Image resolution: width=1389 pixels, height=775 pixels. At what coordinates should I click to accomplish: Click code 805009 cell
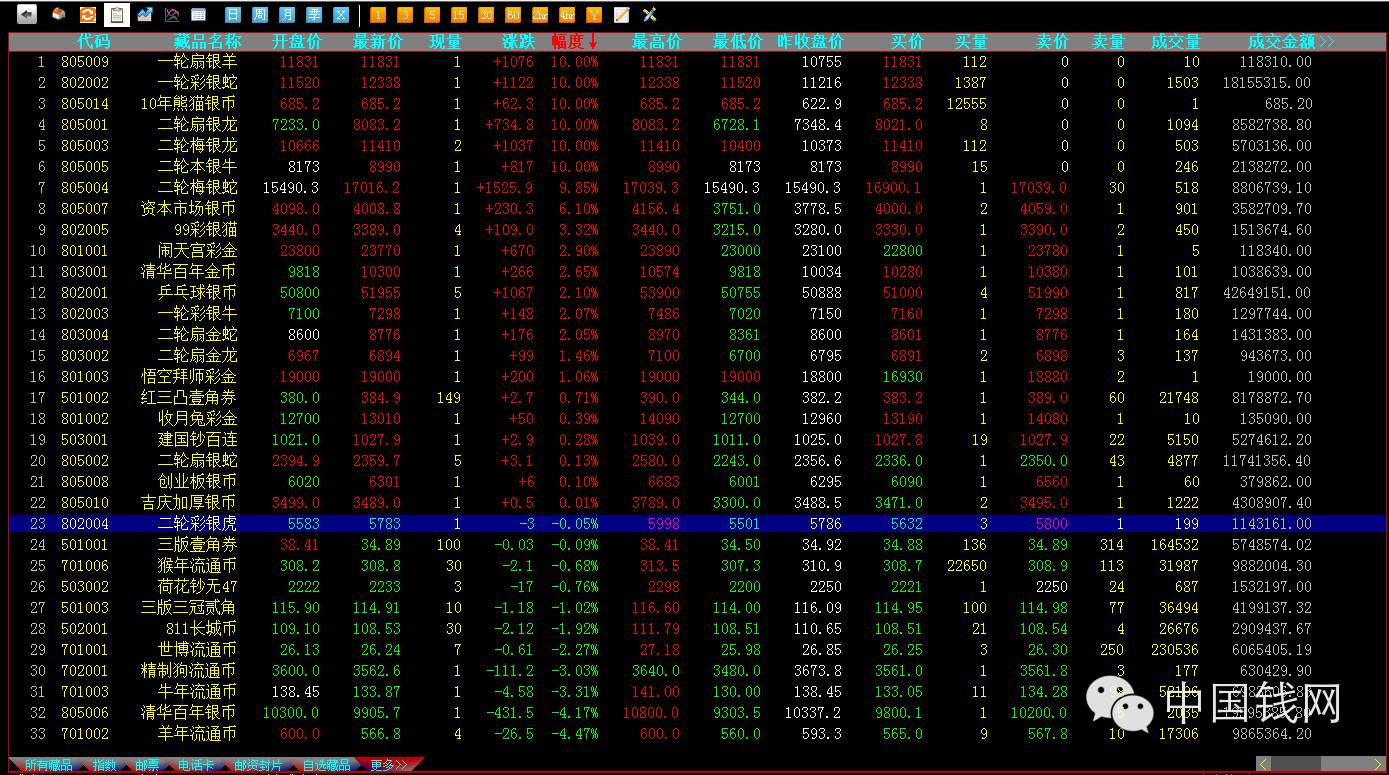pos(85,62)
